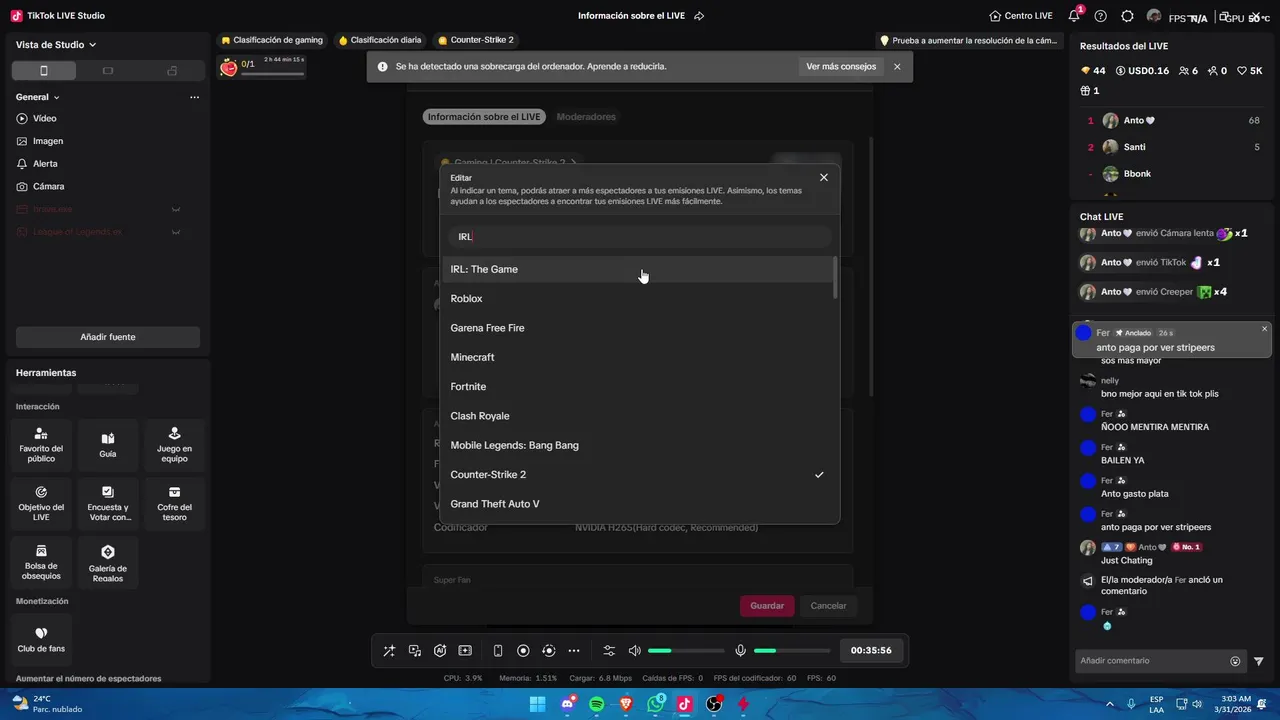Switch to portrait phone layout in bottom bar
Viewport: 1280px width, 720px height.
pos(498,651)
